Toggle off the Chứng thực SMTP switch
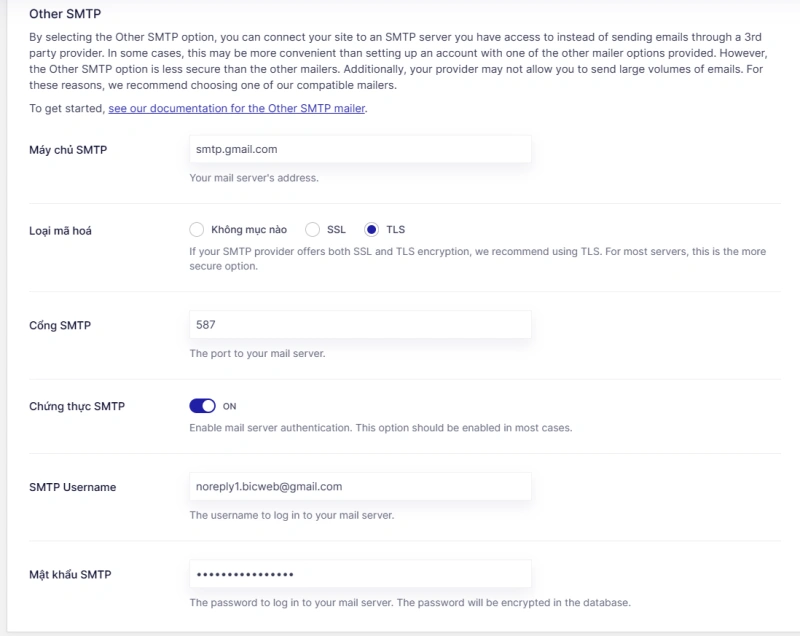This screenshot has height=636, width=800. click(203, 406)
